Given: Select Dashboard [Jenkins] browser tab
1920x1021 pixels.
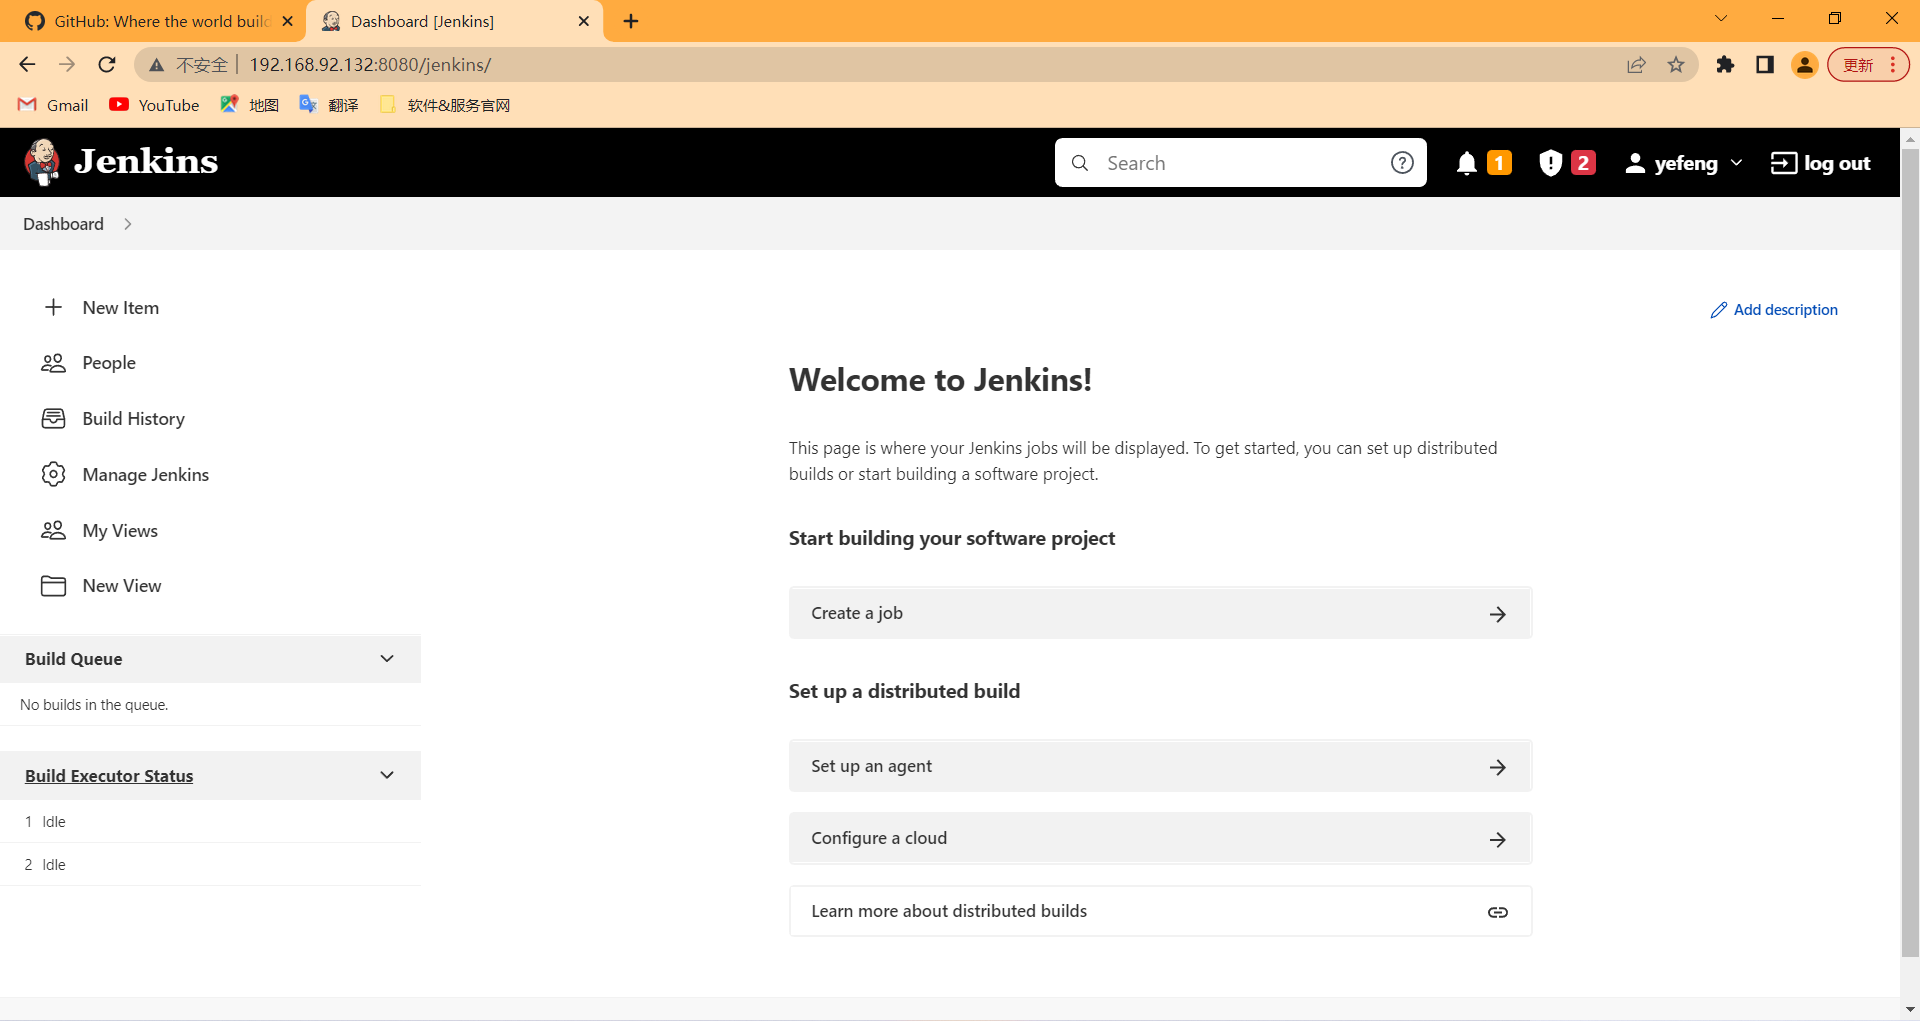Looking at the screenshot, I should point(453,21).
